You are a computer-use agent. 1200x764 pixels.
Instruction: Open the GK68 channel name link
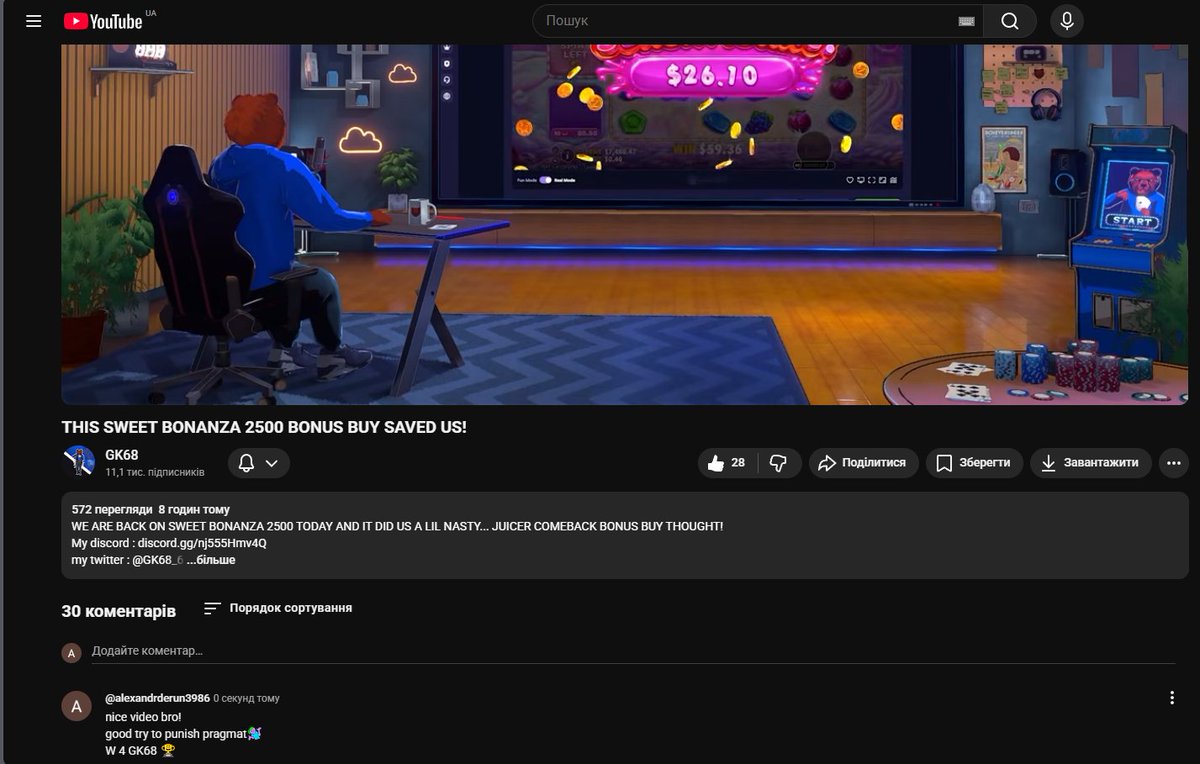[x=122, y=455]
